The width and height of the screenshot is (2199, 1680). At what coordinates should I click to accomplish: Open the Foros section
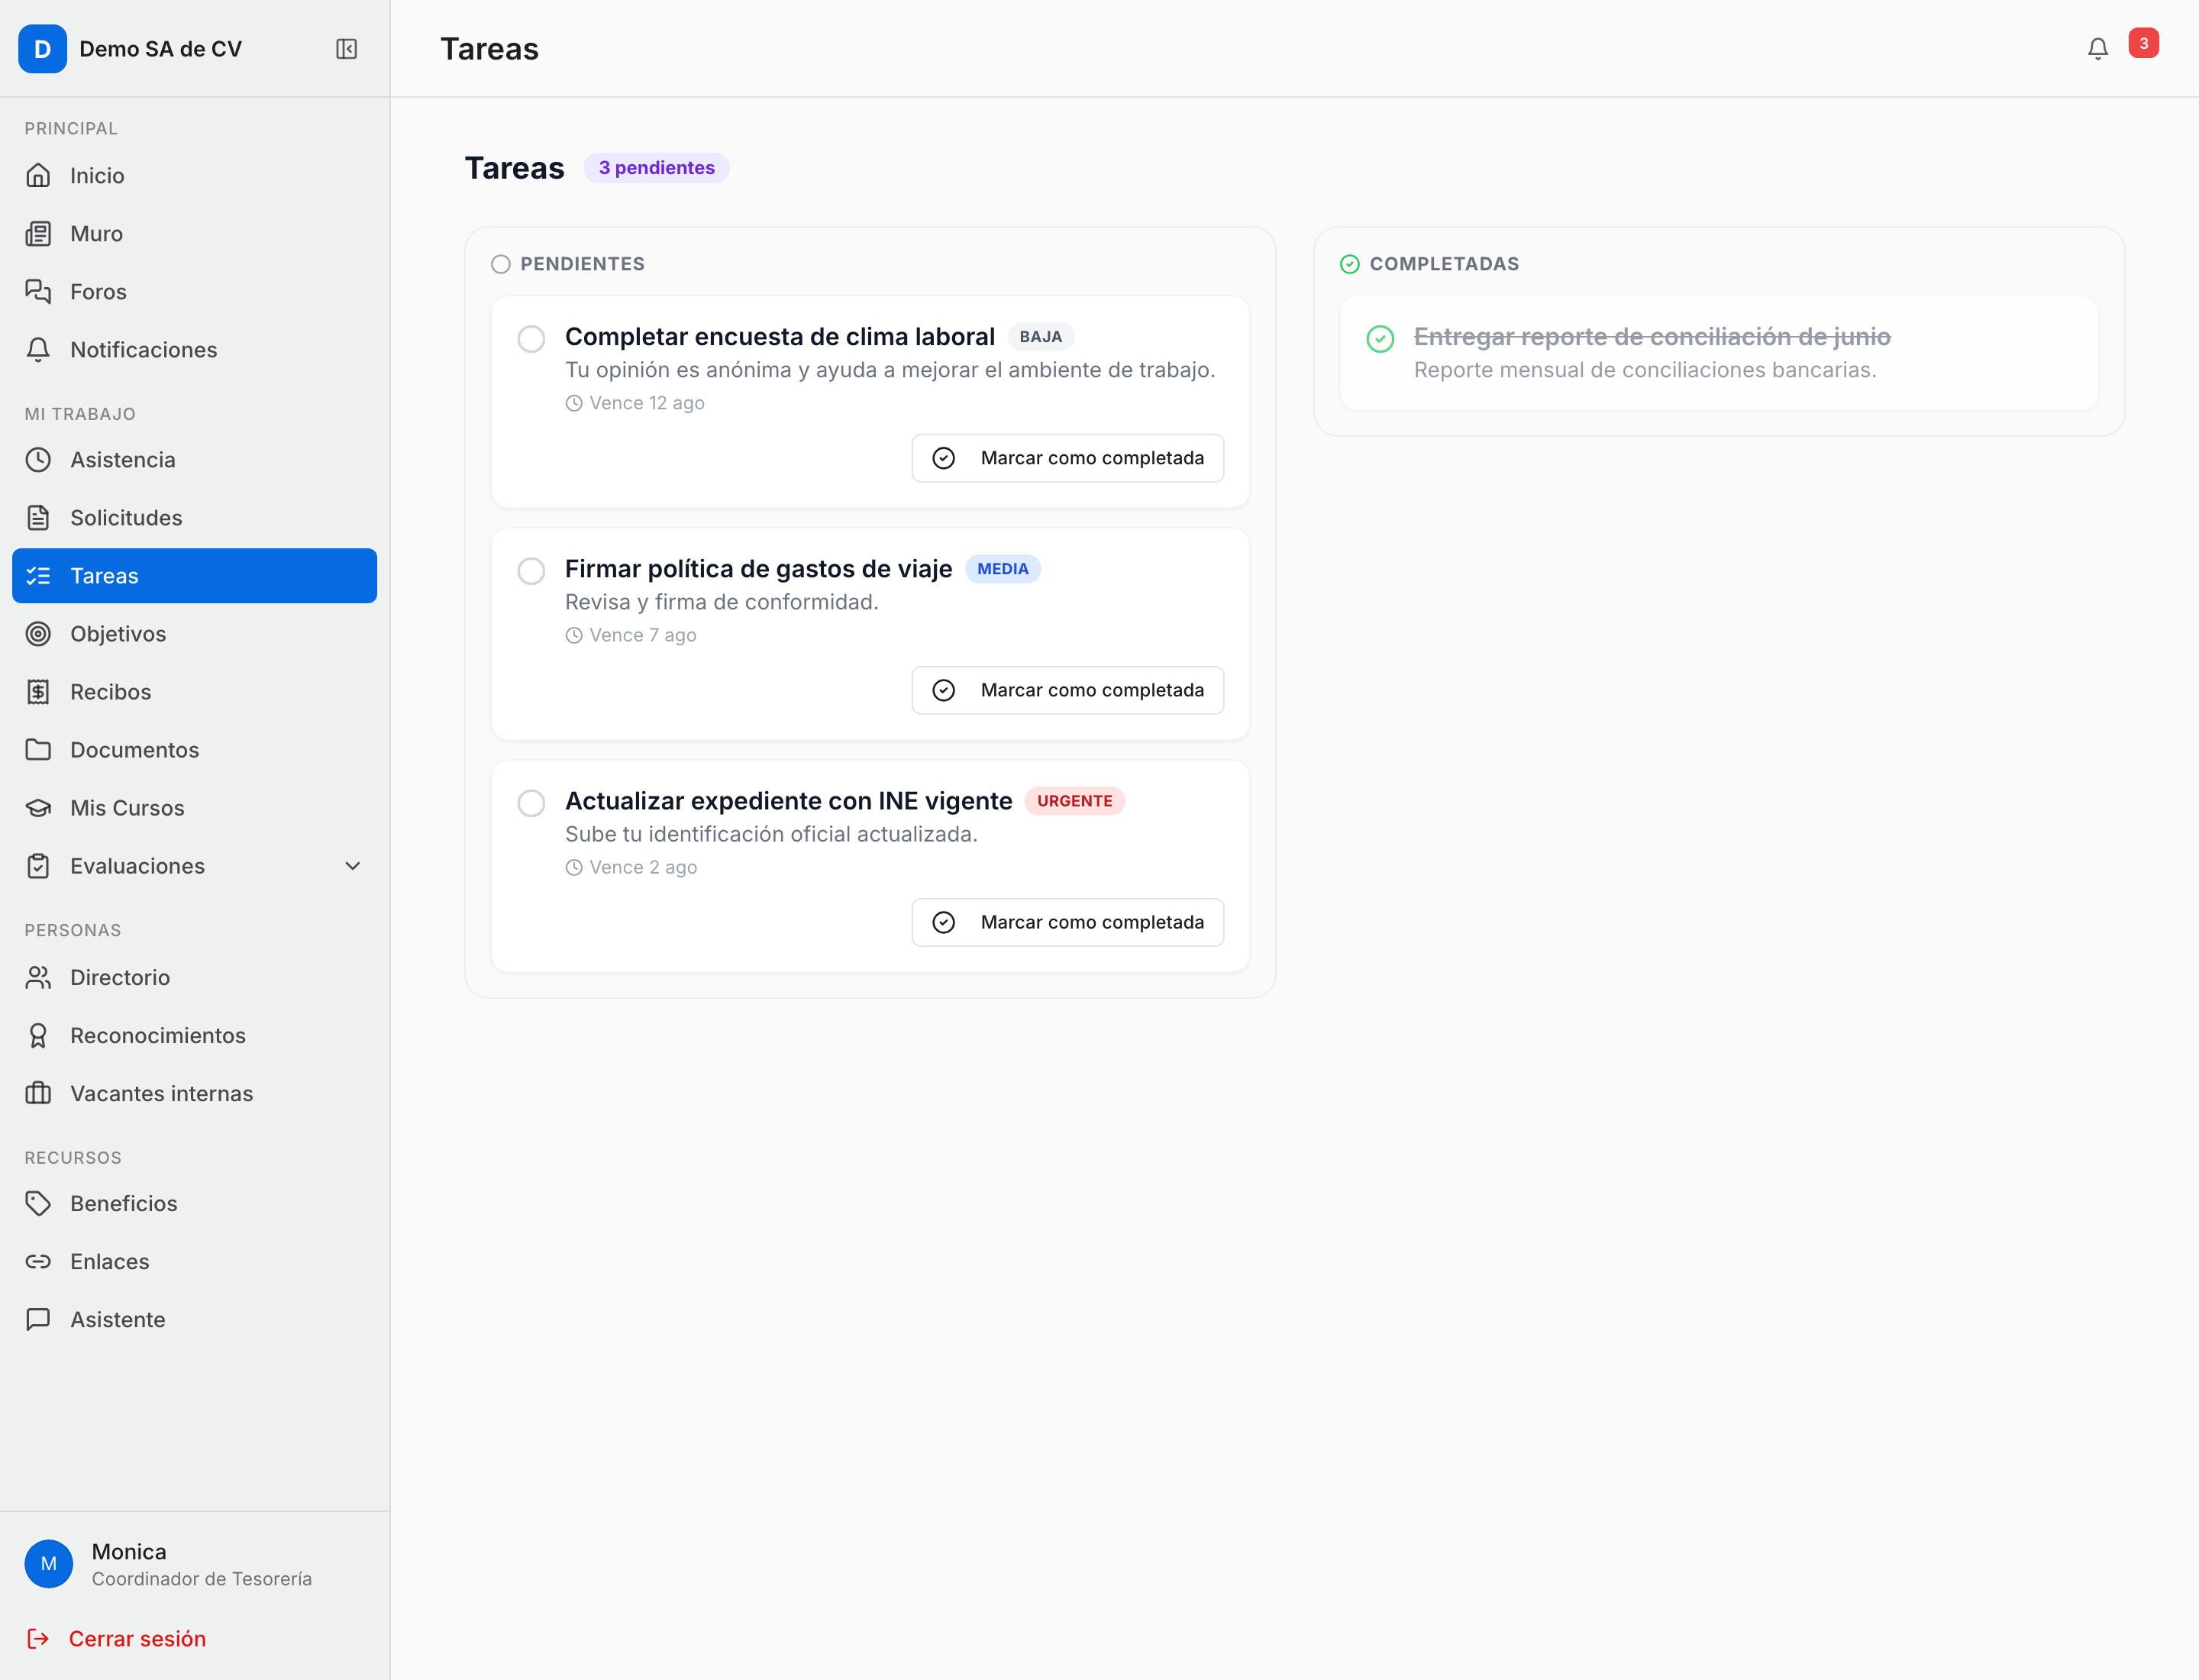(x=194, y=292)
